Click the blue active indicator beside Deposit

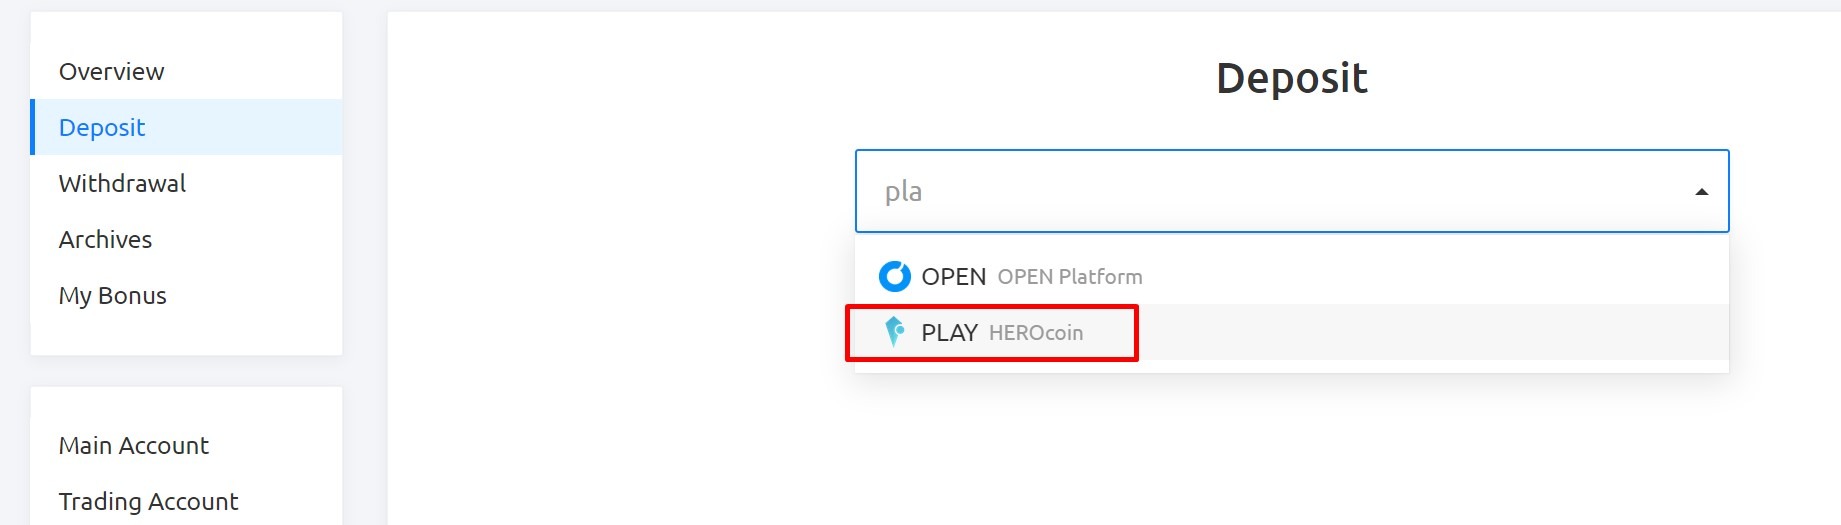33,127
